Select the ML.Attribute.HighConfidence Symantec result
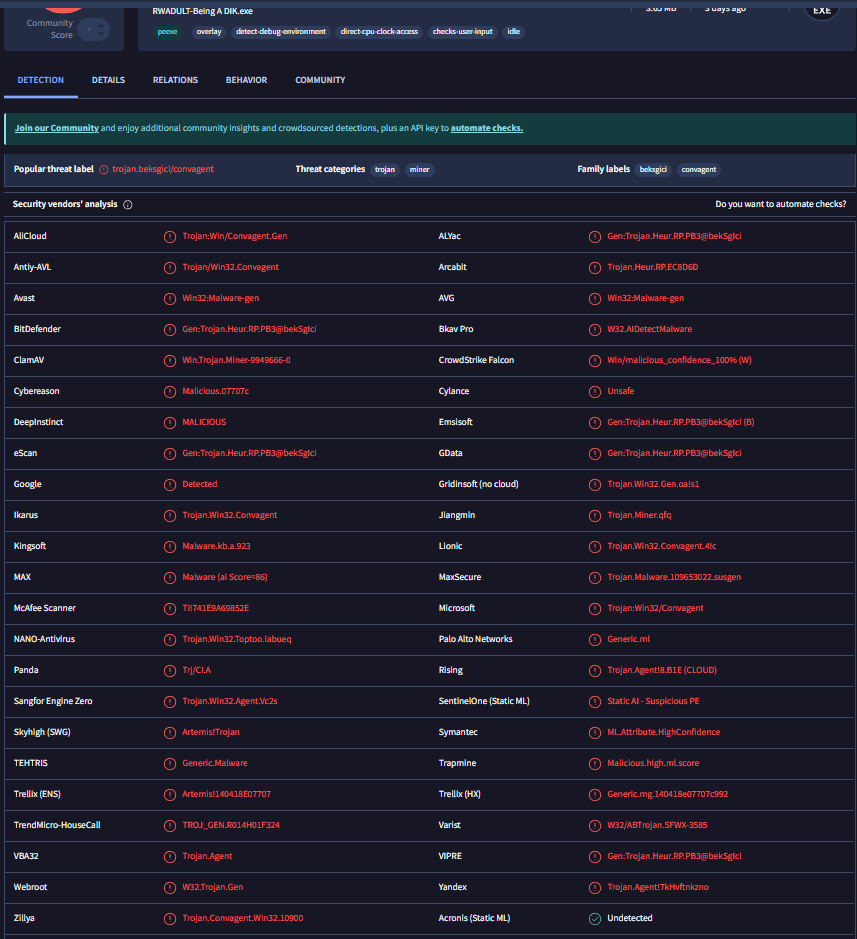Viewport: 857px width, 939px height. [664, 732]
